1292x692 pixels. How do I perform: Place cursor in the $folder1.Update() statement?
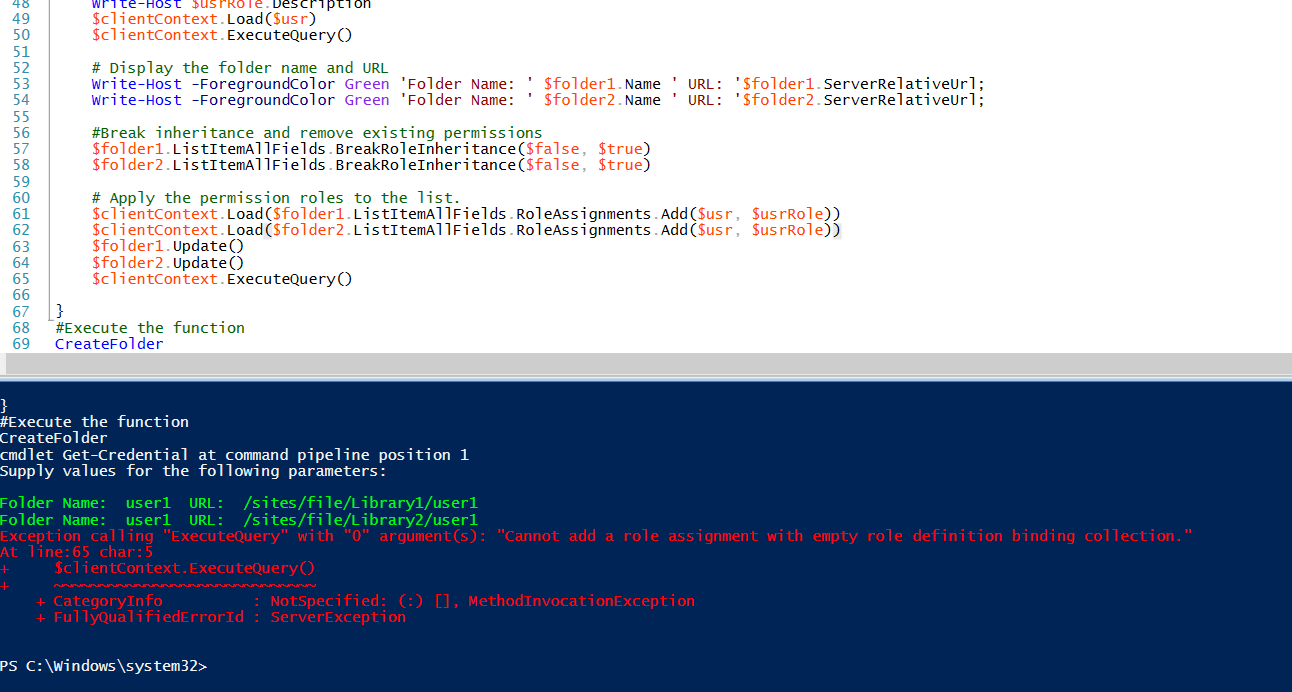point(165,245)
